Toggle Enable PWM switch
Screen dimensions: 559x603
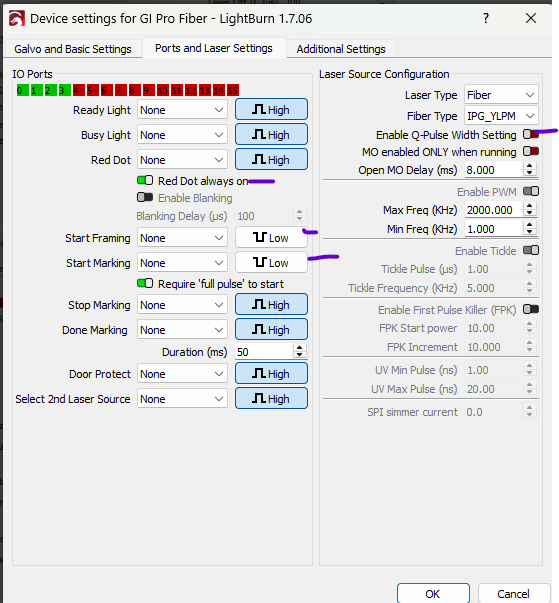click(x=531, y=191)
